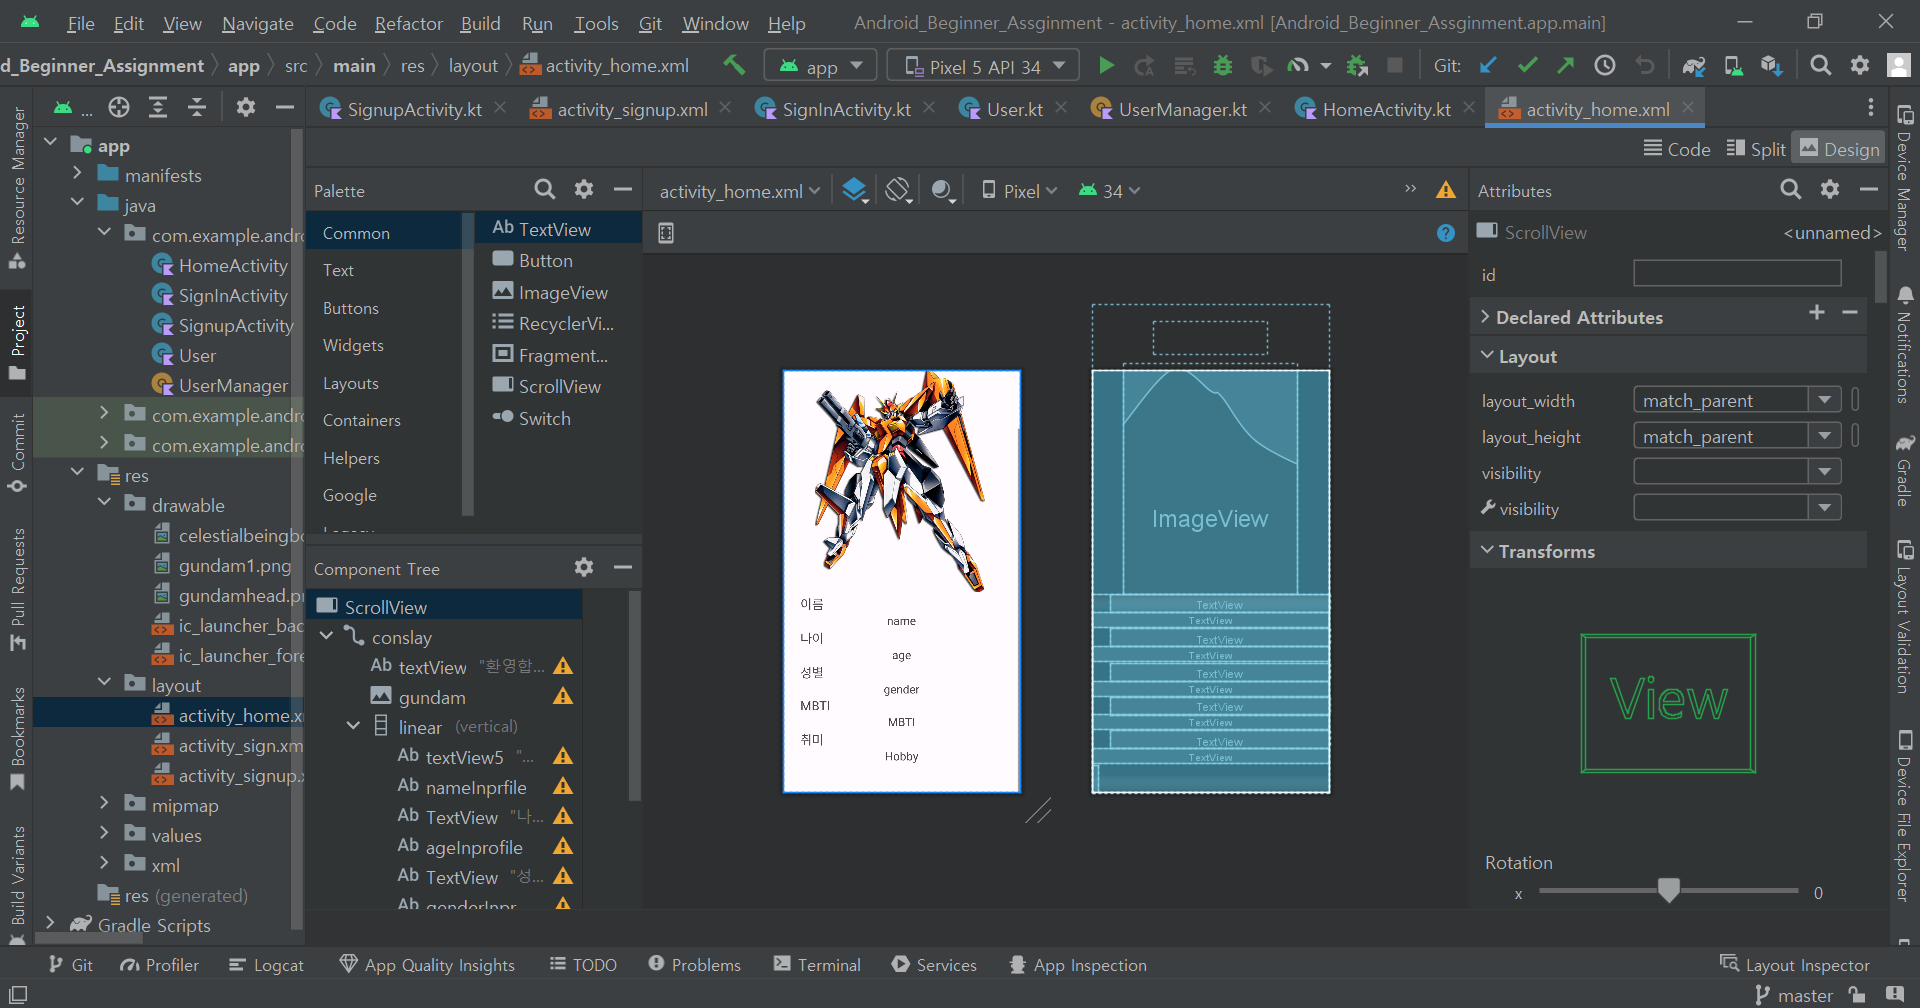Switch to HomeActivity.kt tab
This screenshot has width=1920, height=1008.
1385,109
